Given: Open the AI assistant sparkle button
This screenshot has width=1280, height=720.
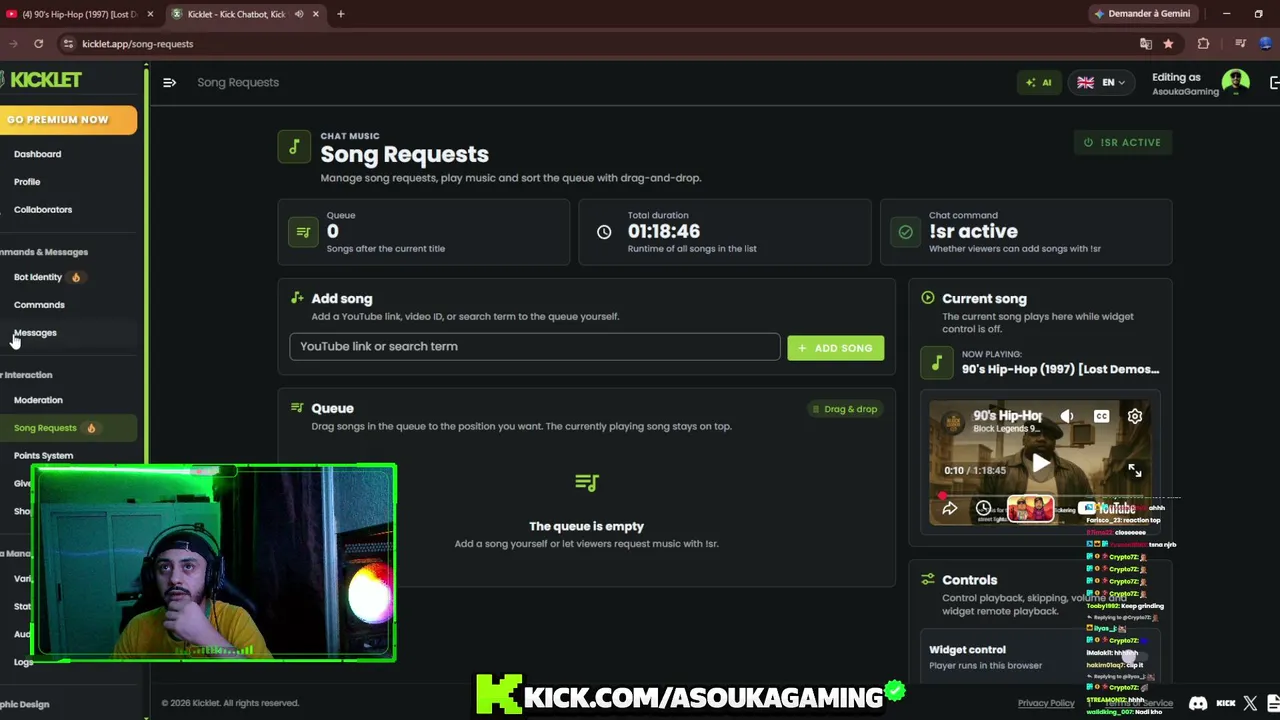Looking at the screenshot, I should tap(1039, 82).
